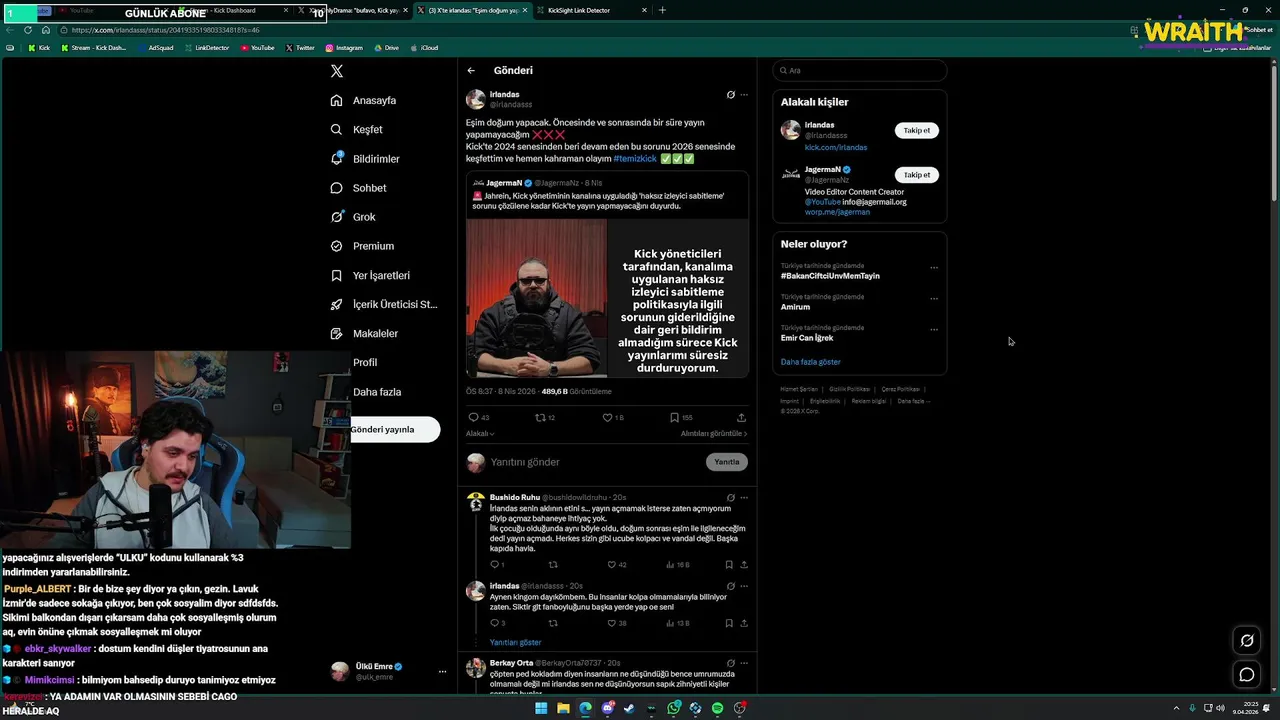Open the Instagram bookmark
This screenshot has height=720, width=1280.
(x=344, y=48)
